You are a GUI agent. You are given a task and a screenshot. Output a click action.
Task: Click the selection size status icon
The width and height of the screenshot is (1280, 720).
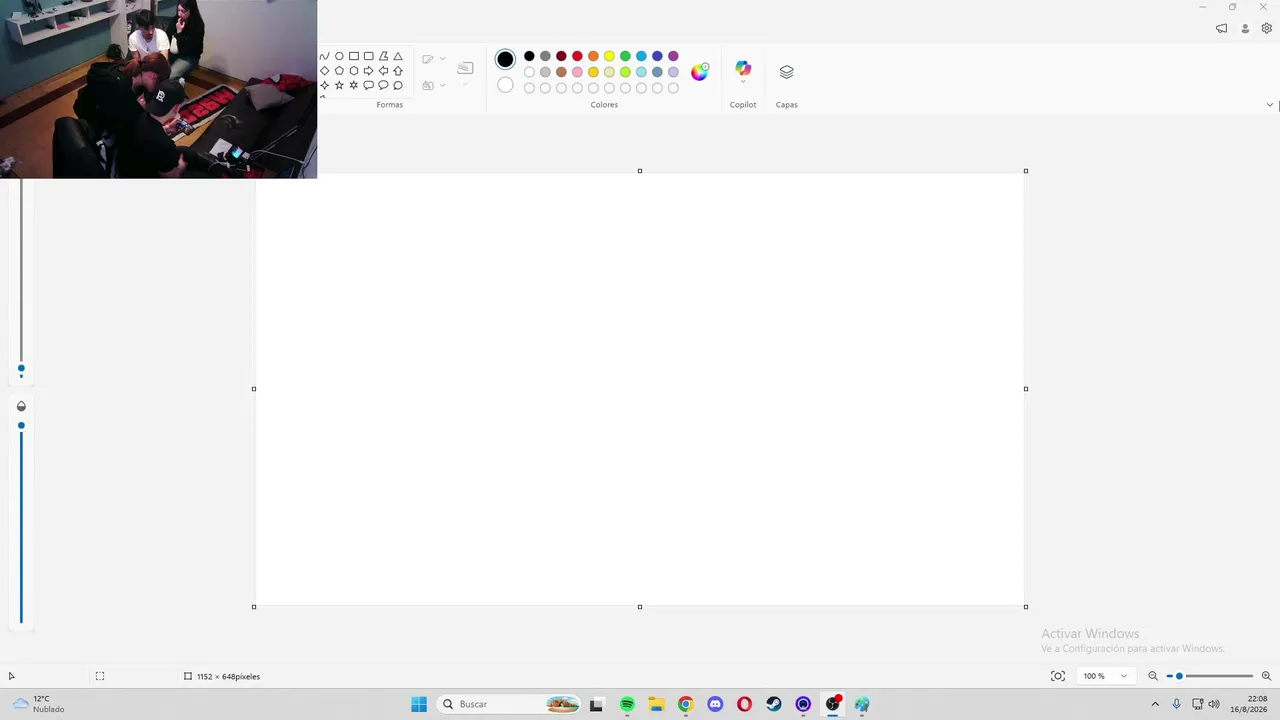tap(100, 676)
